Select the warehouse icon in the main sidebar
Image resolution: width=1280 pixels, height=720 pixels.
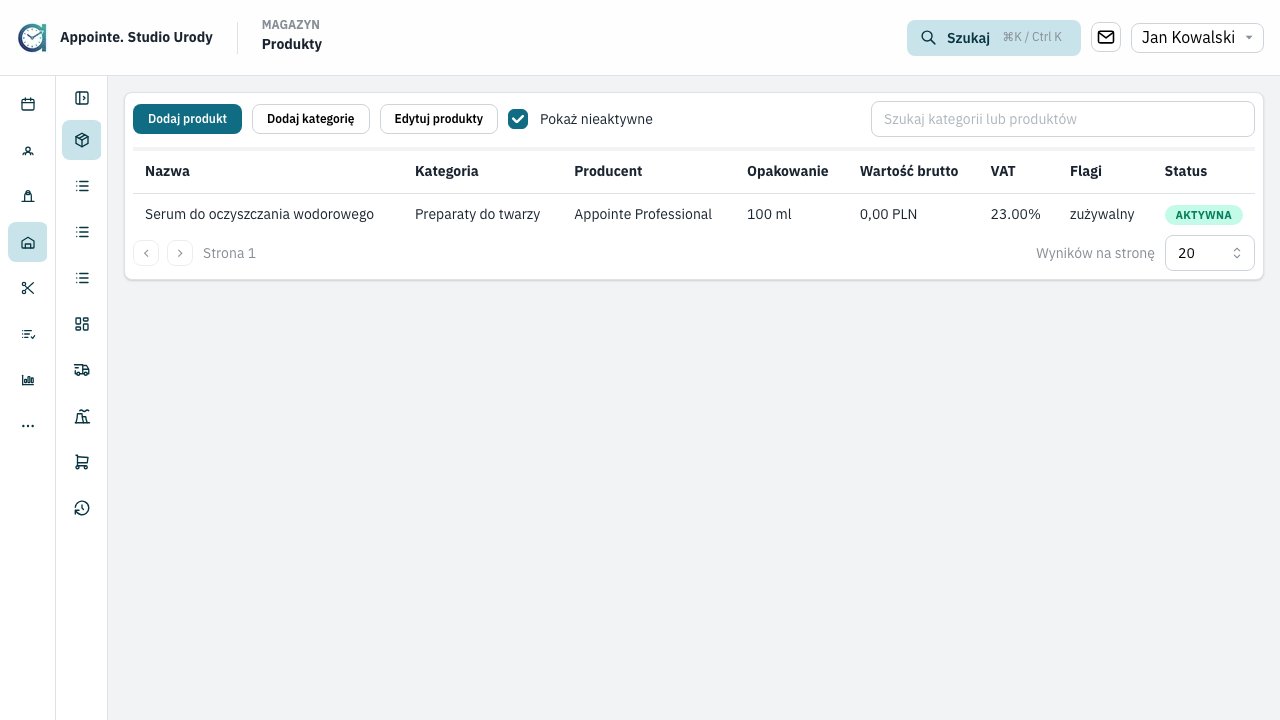coord(28,242)
